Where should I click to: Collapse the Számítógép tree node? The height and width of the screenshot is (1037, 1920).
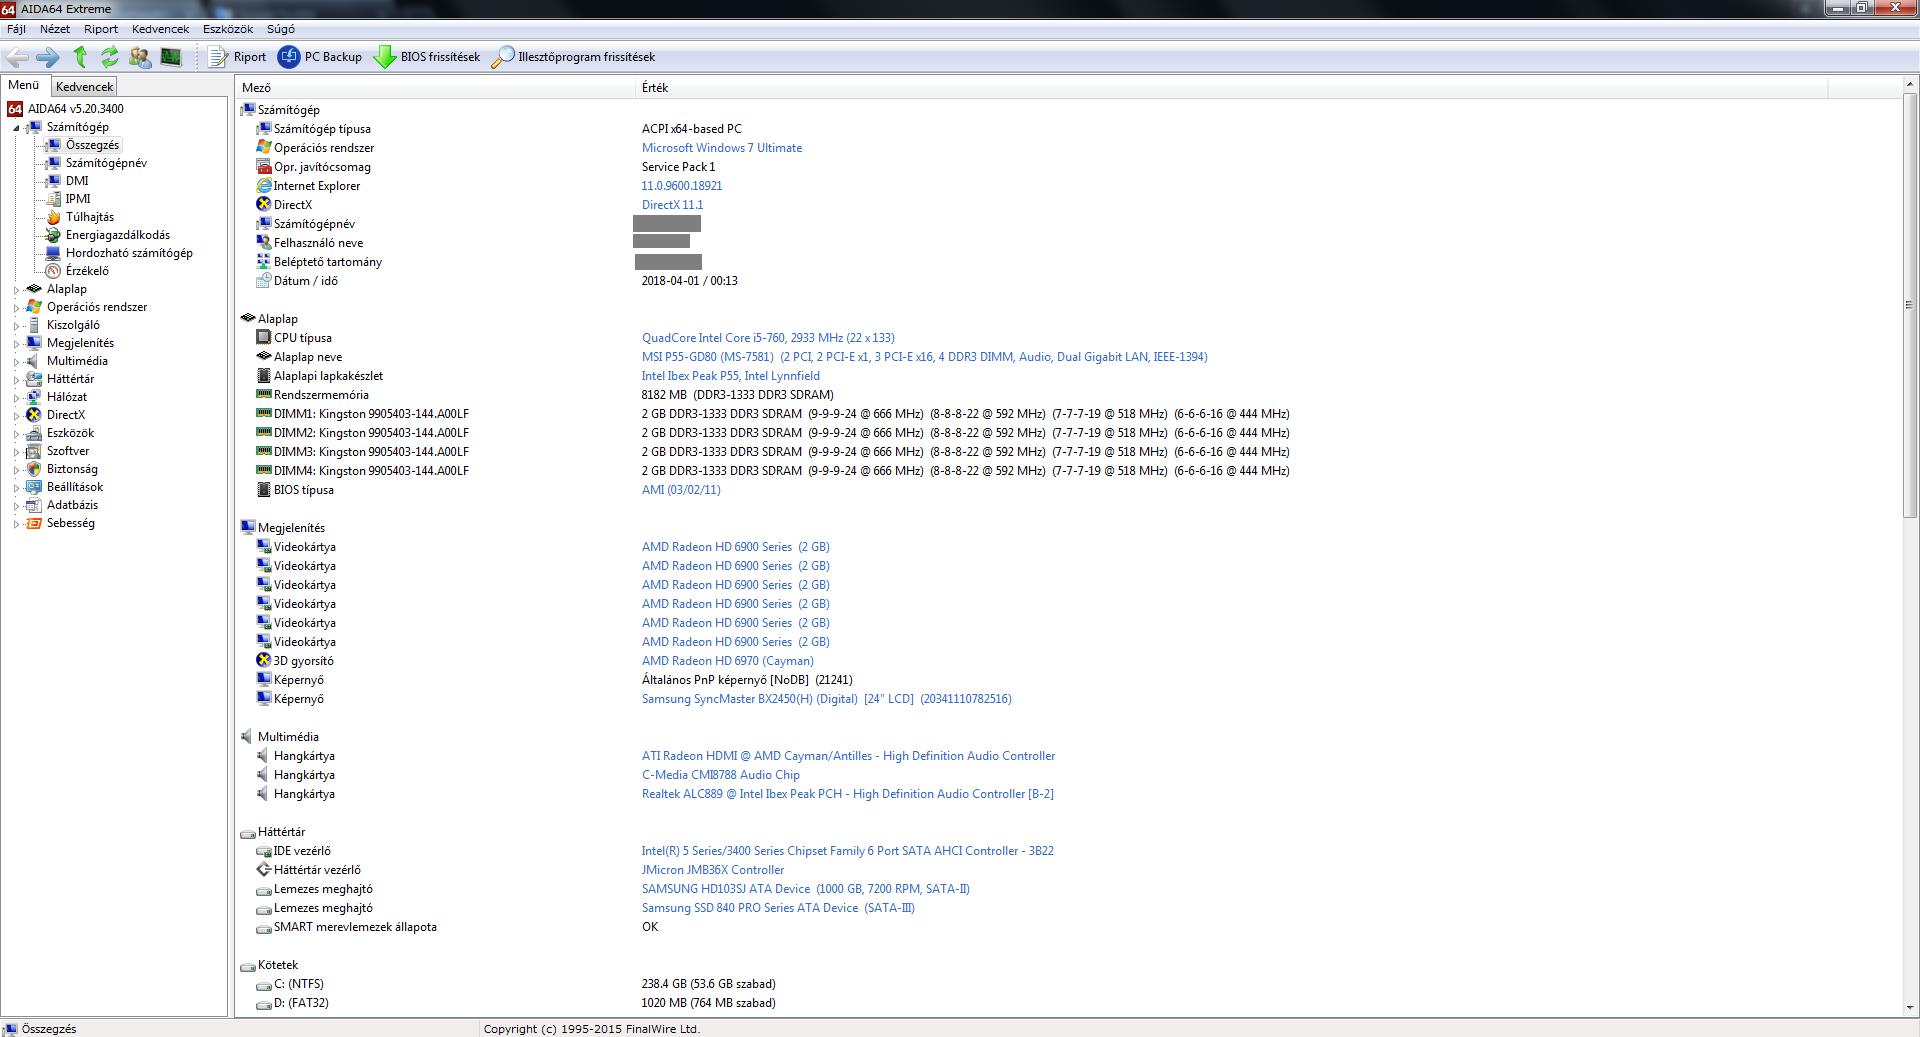pos(16,128)
